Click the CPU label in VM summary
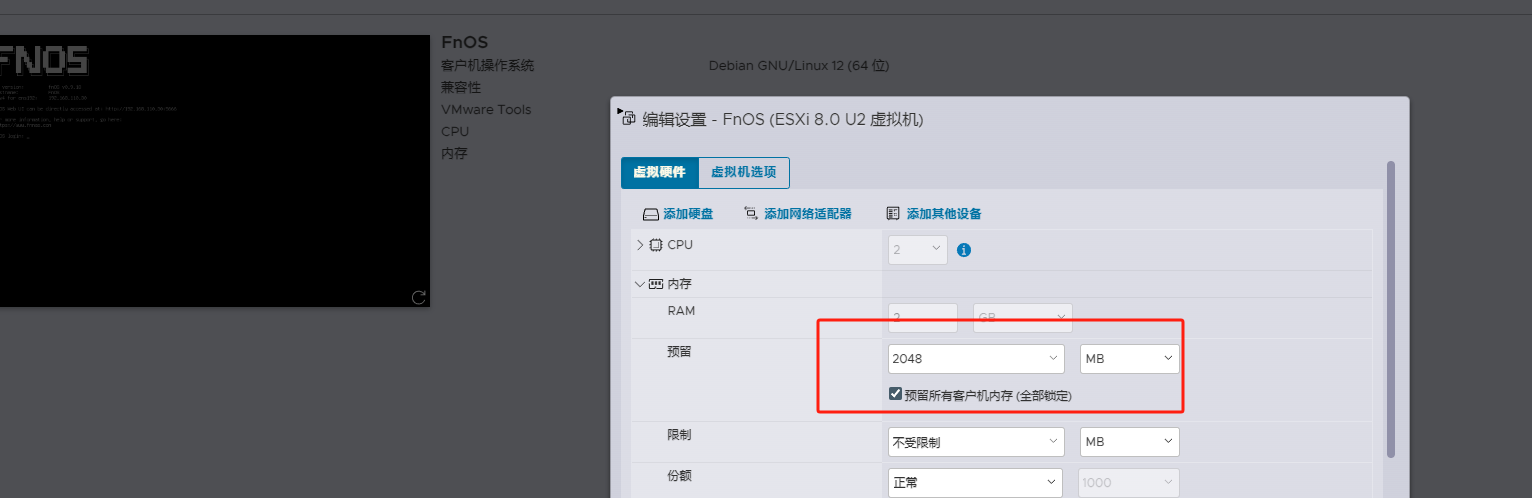The width and height of the screenshot is (1532, 498). coord(455,131)
